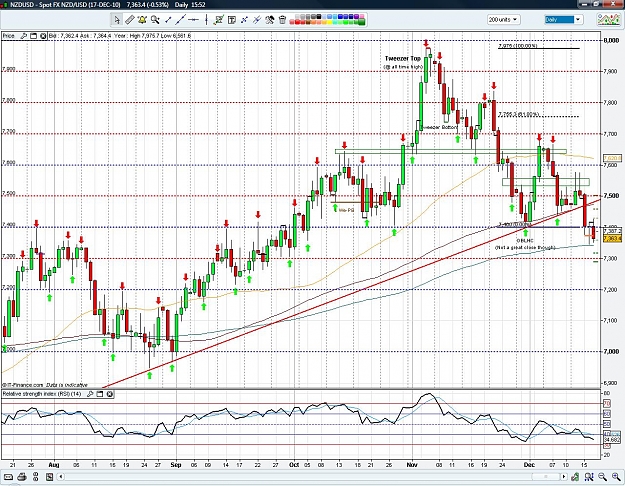
Task: Click the RSI panel window icon
Action: click(100, 394)
